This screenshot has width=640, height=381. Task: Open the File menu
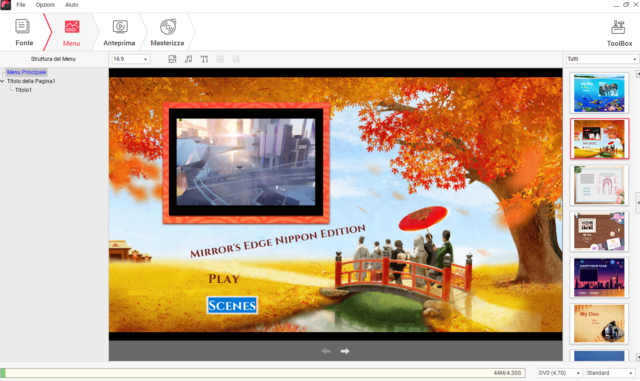coord(21,5)
